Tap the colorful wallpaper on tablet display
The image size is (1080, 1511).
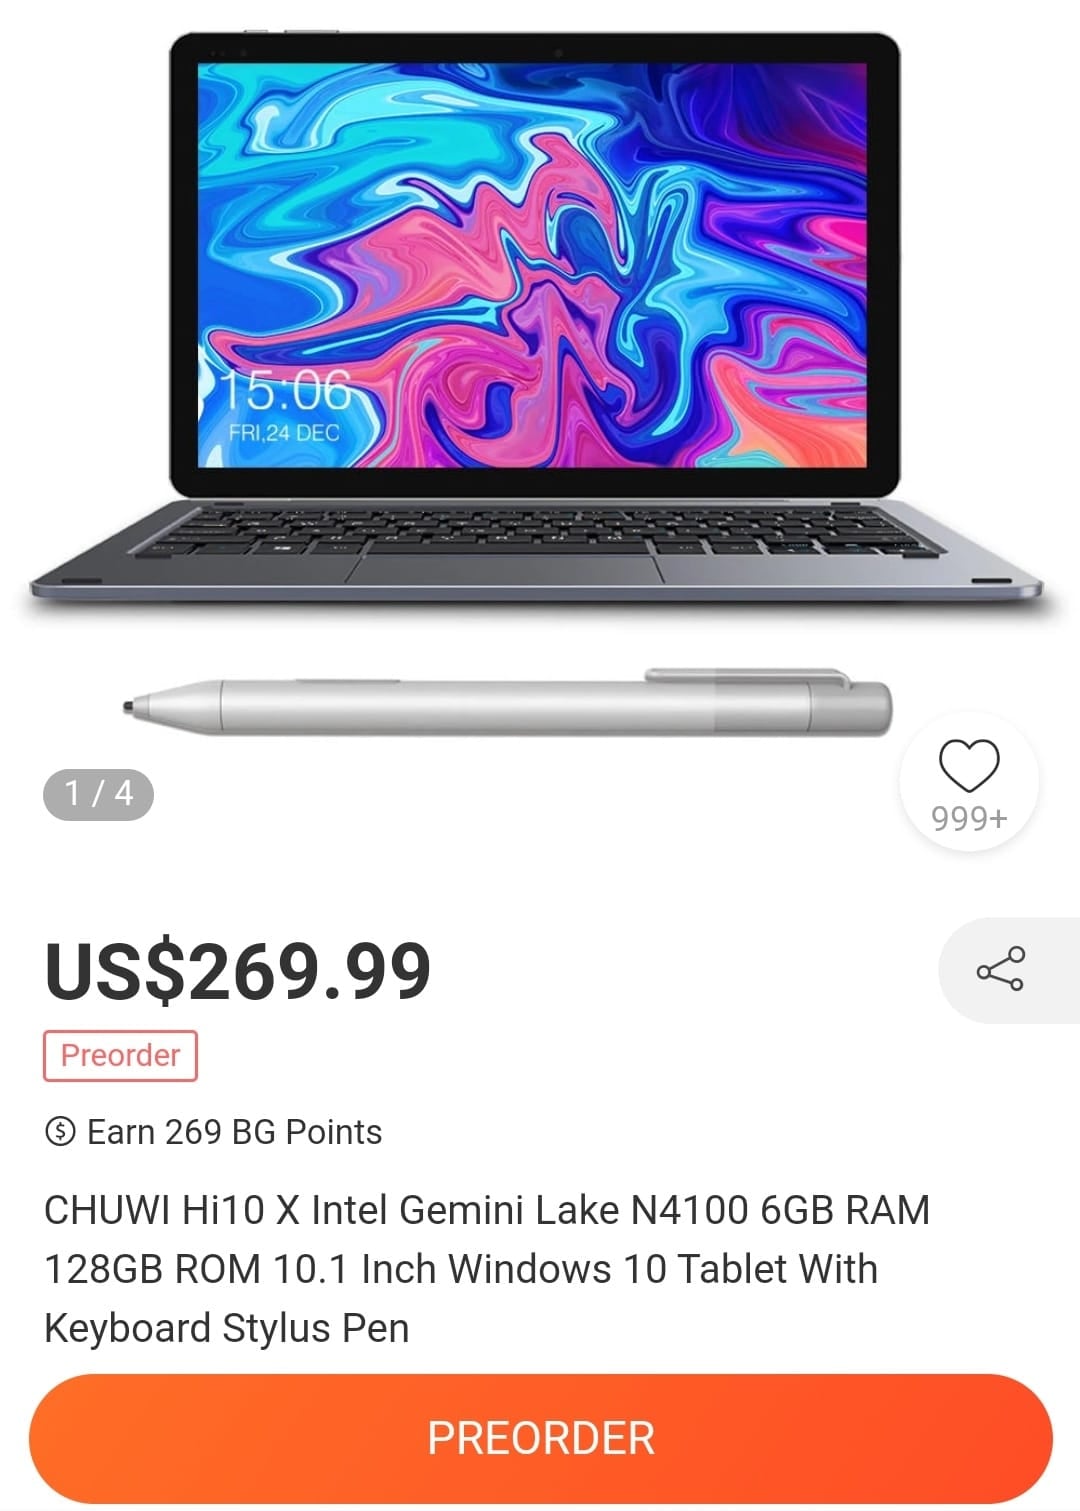tap(533, 264)
